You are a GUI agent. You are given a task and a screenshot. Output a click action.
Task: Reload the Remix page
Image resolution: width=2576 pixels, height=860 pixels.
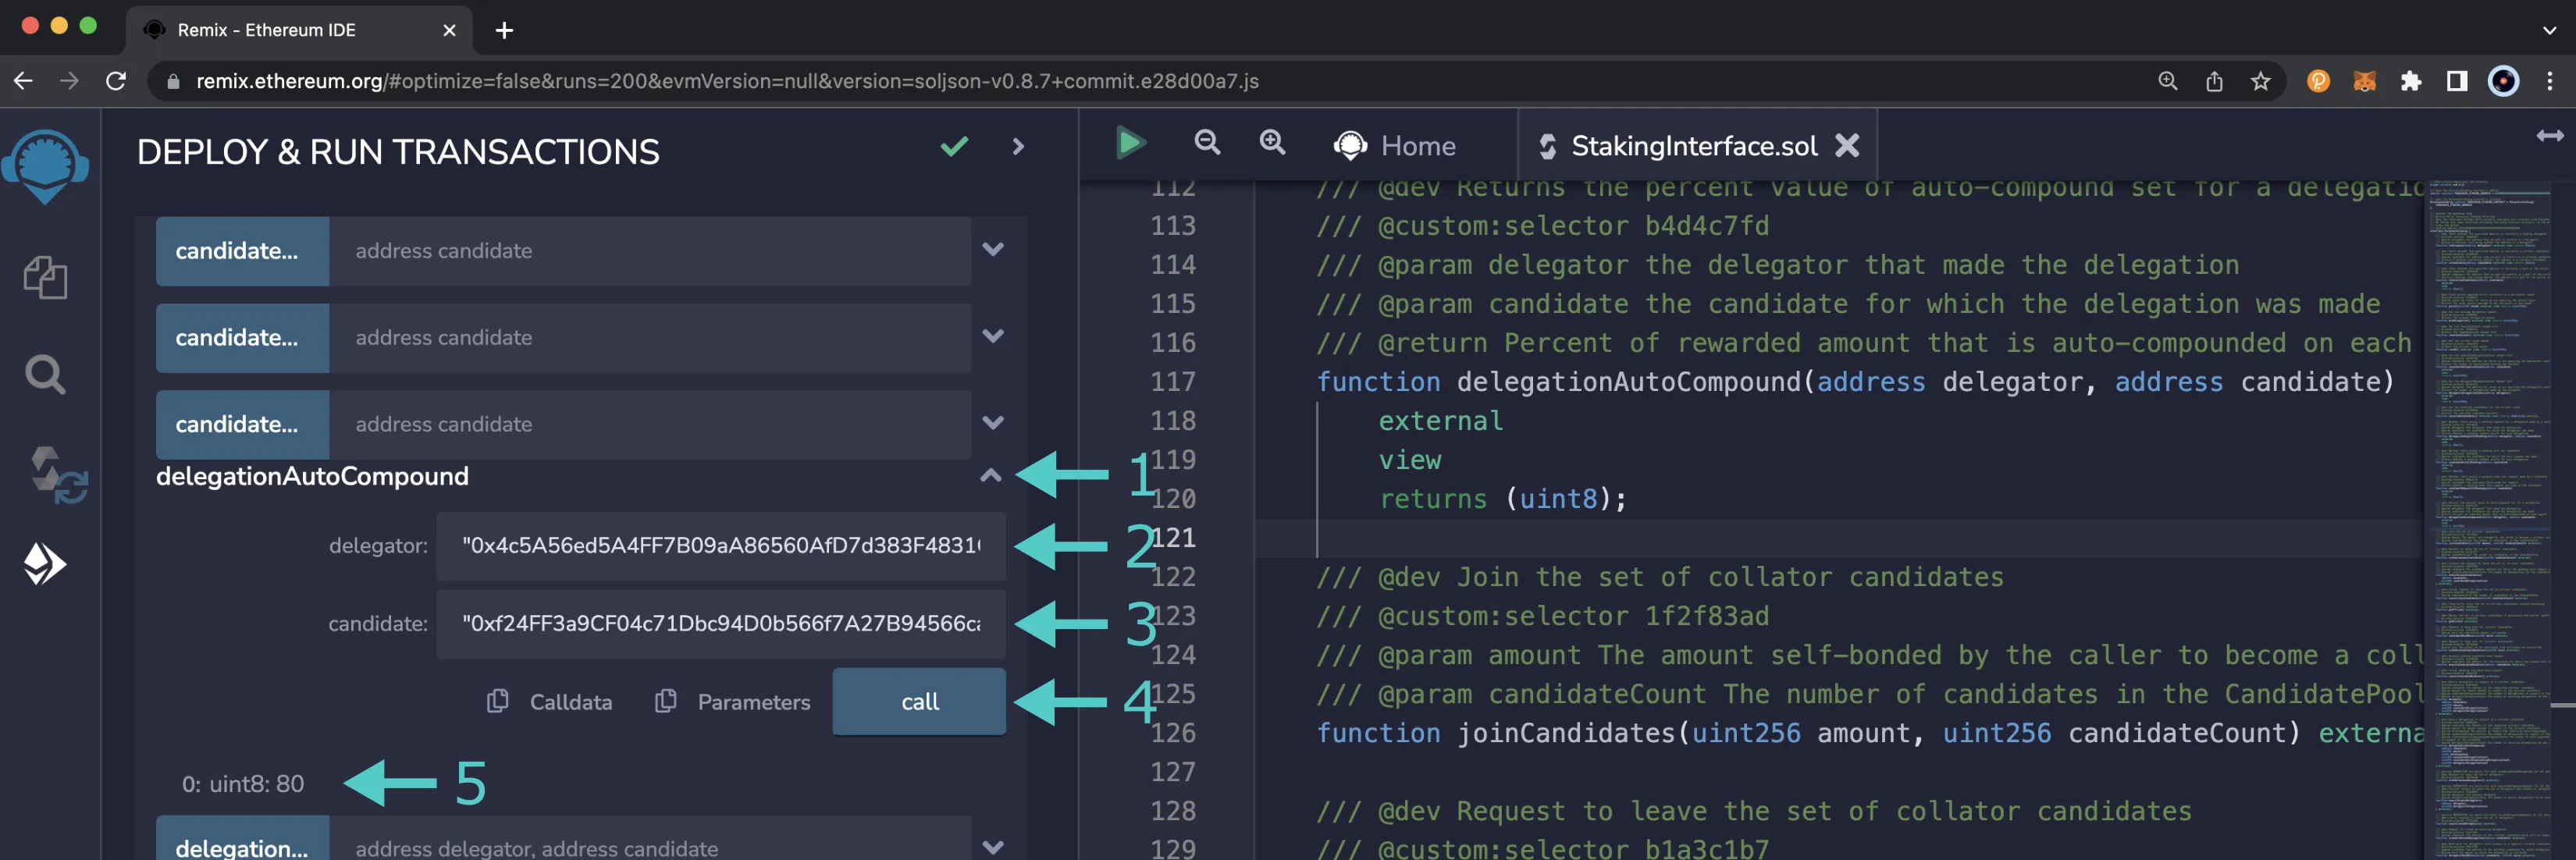tap(116, 81)
